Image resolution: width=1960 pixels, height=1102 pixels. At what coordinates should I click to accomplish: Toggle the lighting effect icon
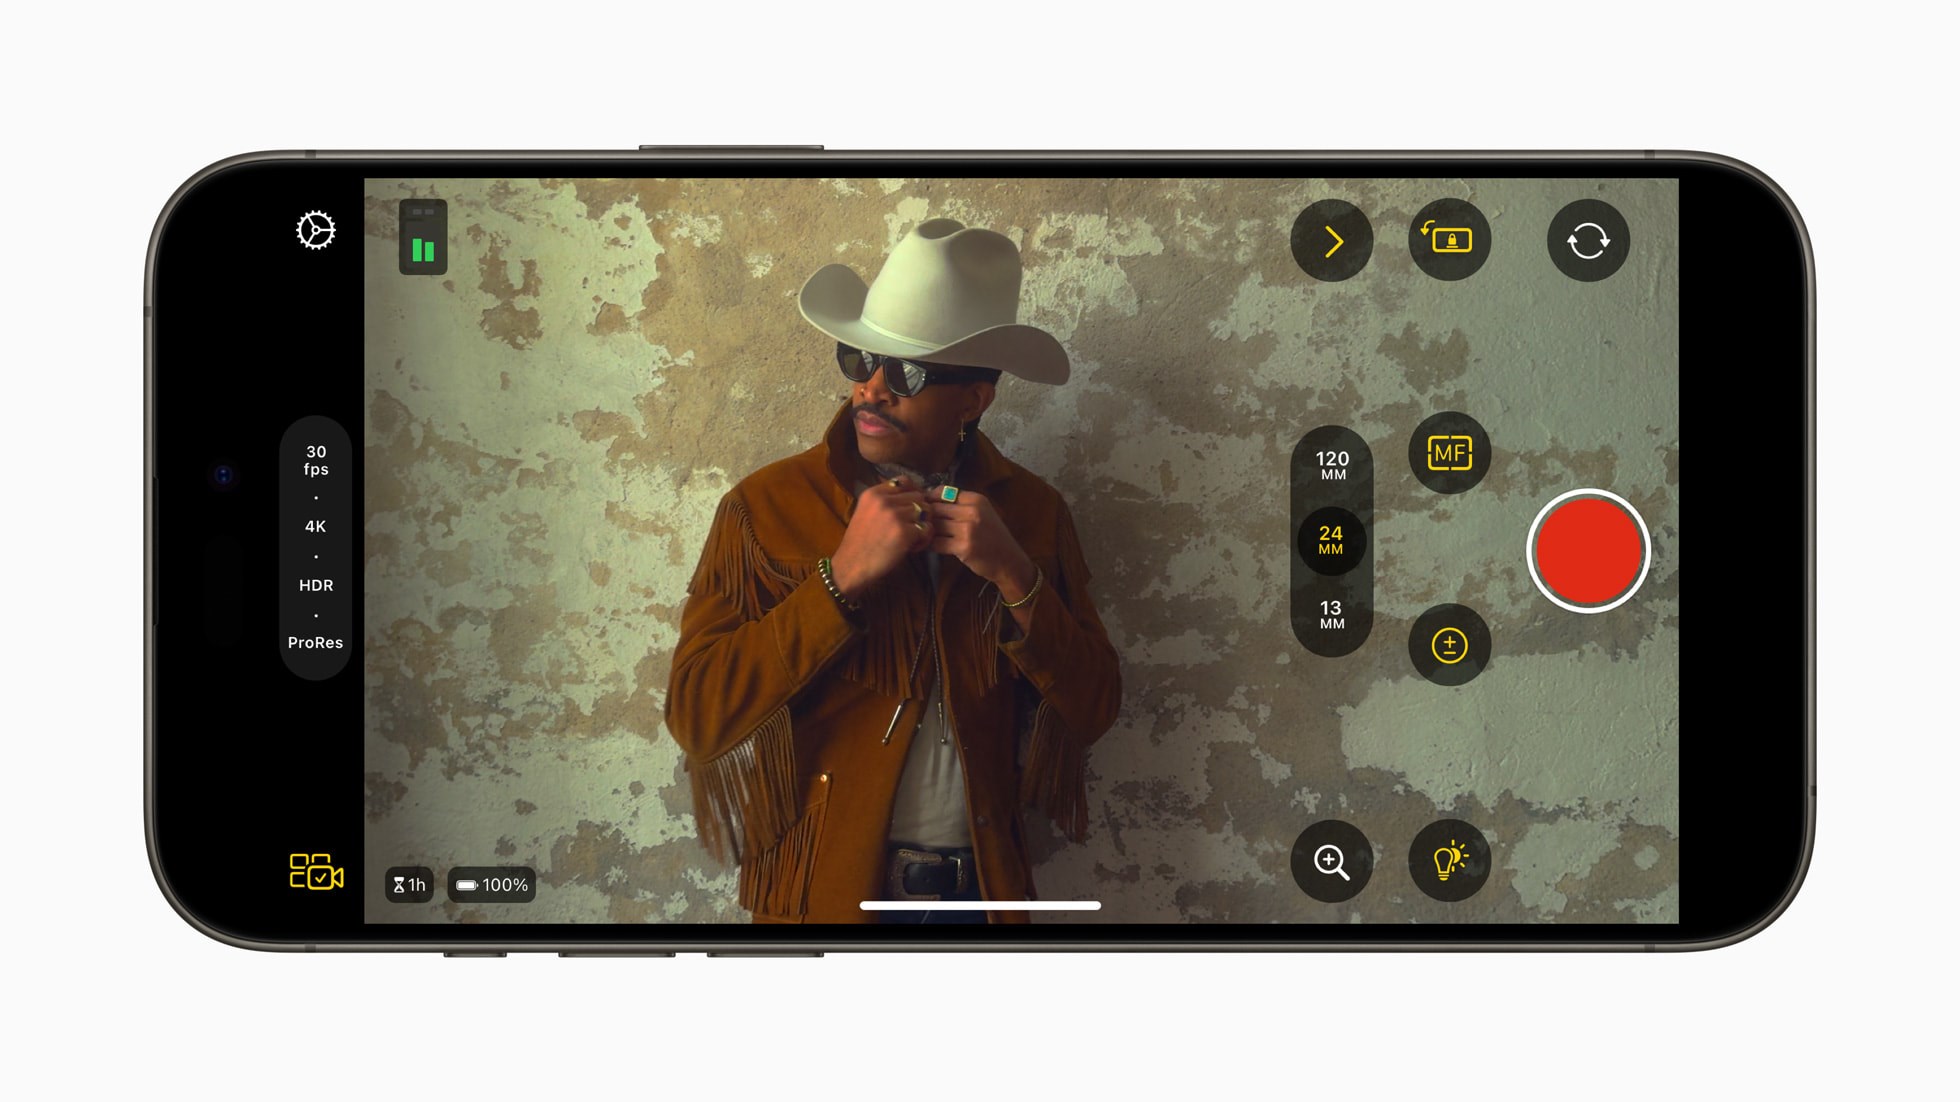[x=1451, y=862]
